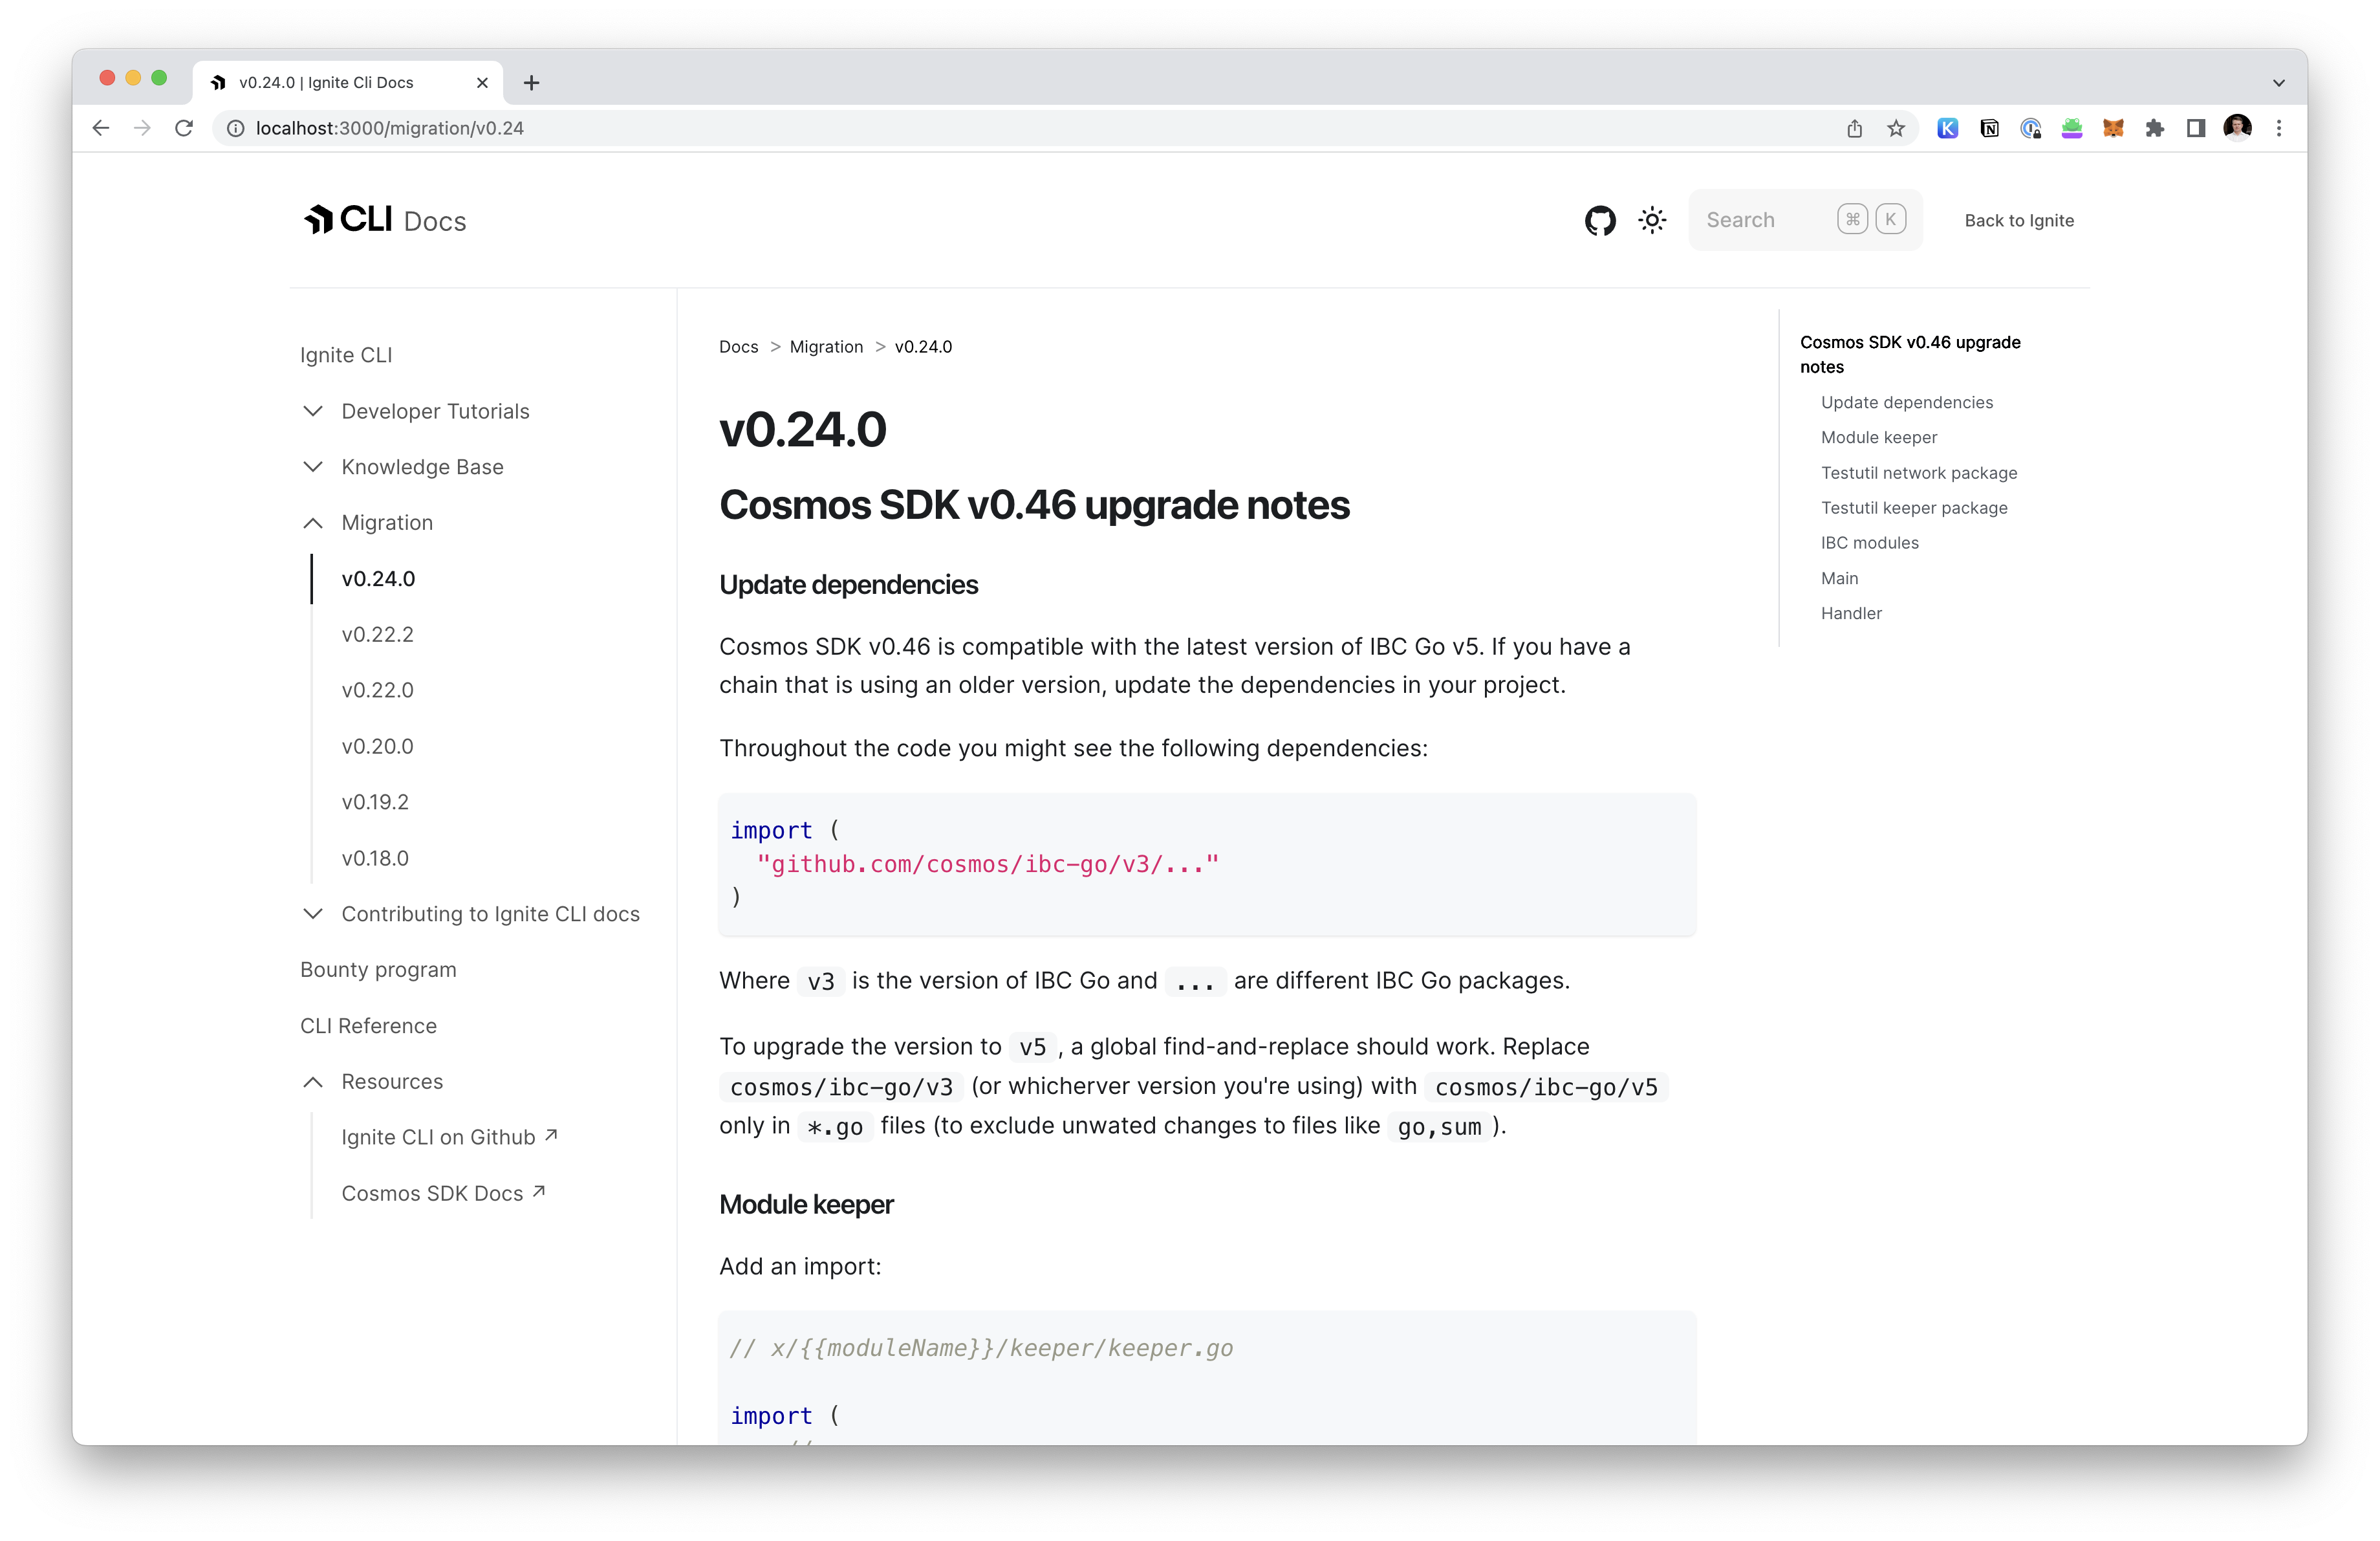Expand Developer Tutorials section
This screenshot has height=1541, width=2380.
tap(434, 411)
